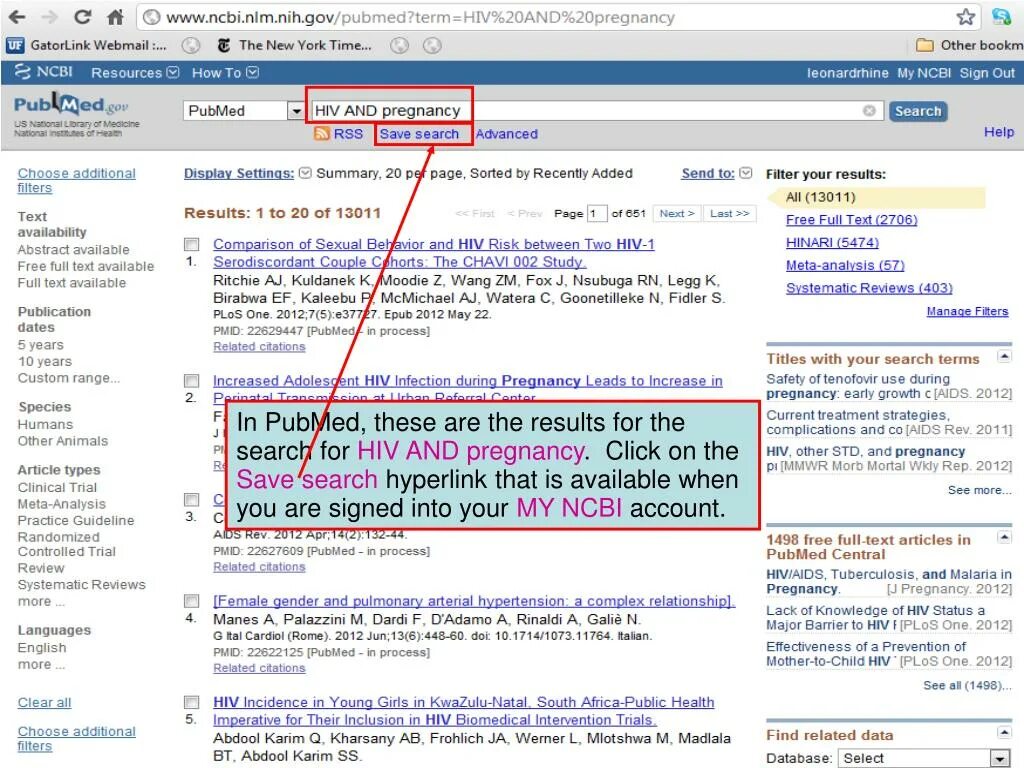The width and height of the screenshot is (1024, 768).
Task: Click See more titles with search terms
Action: [x=980, y=490]
